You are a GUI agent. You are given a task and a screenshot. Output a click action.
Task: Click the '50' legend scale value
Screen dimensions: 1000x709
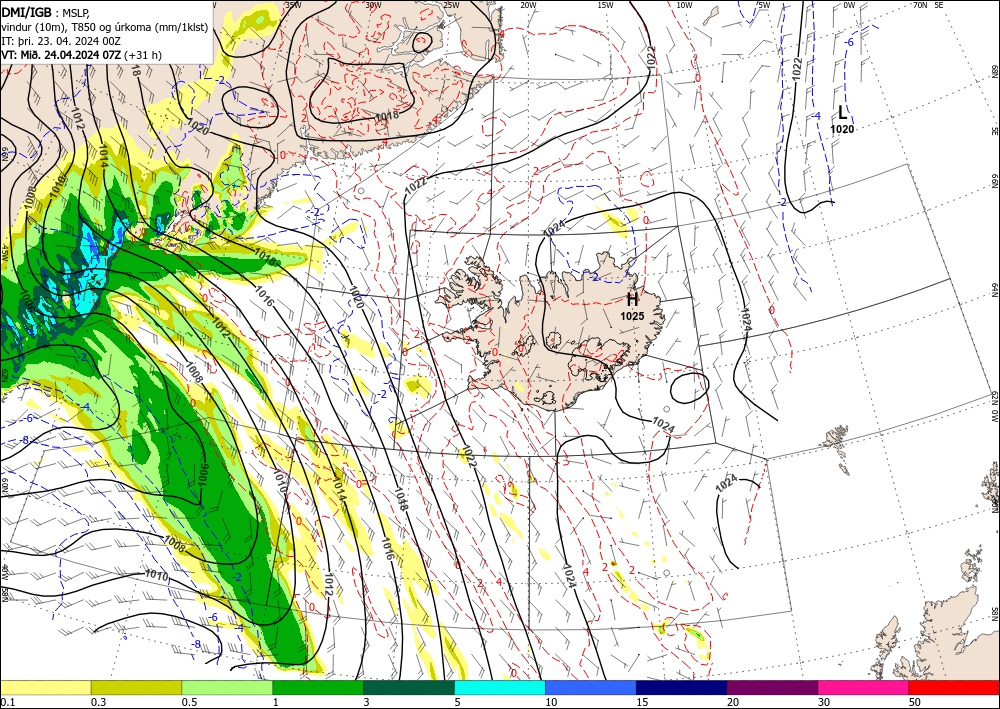click(915, 702)
